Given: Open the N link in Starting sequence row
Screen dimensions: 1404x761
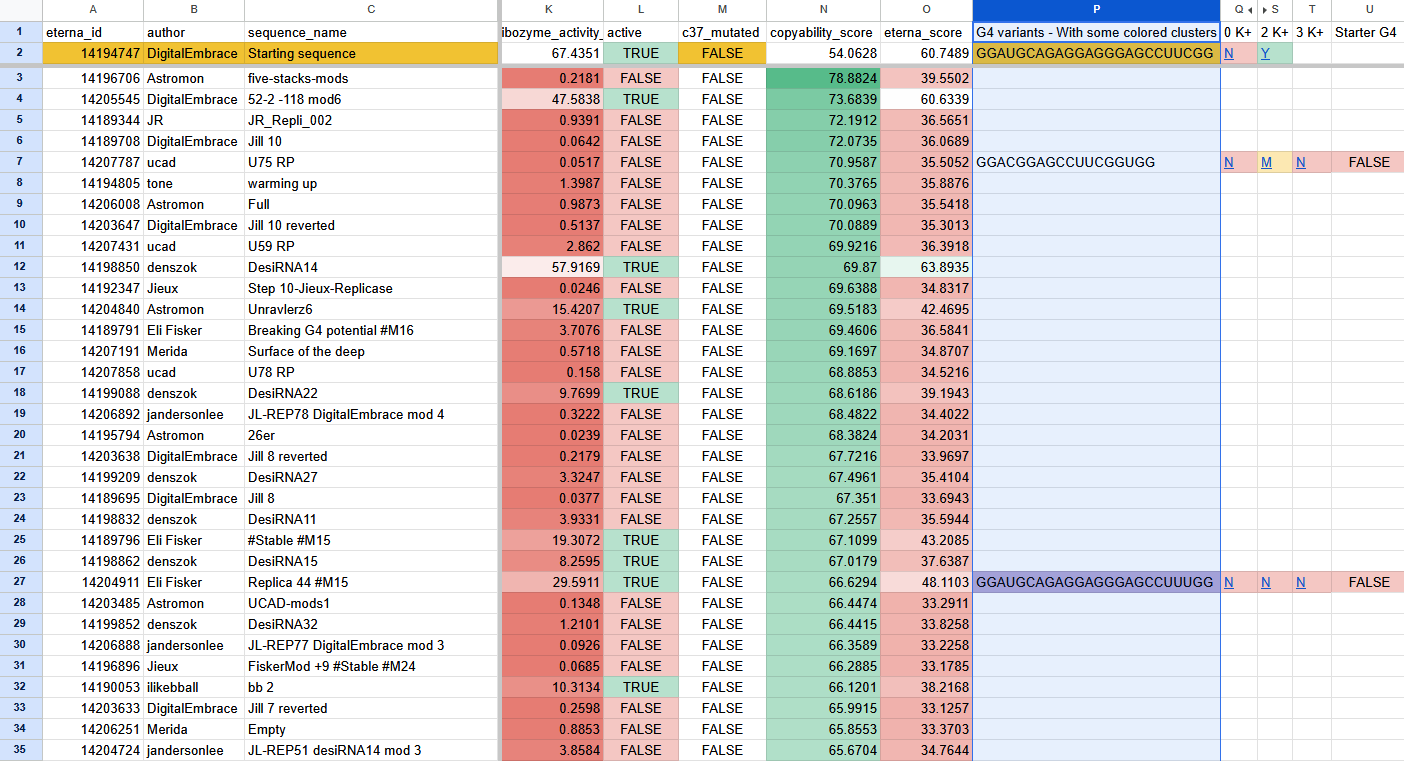Looking at the screenshot, I should [x=1228, y=53].
